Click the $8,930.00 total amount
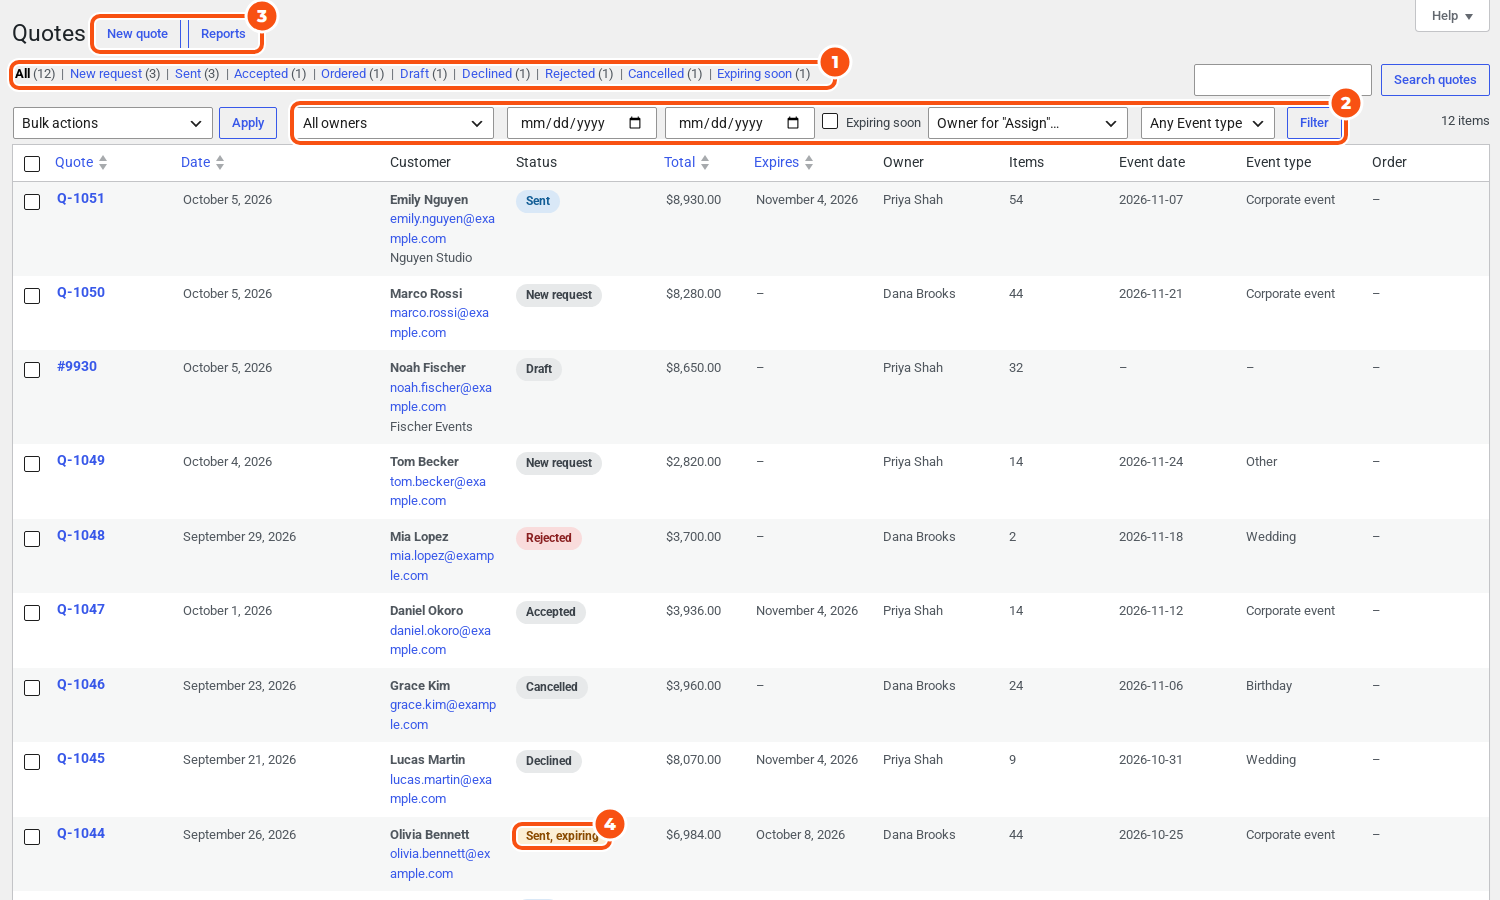Viewport: 1500px width, 900px height. pos(693,200)
